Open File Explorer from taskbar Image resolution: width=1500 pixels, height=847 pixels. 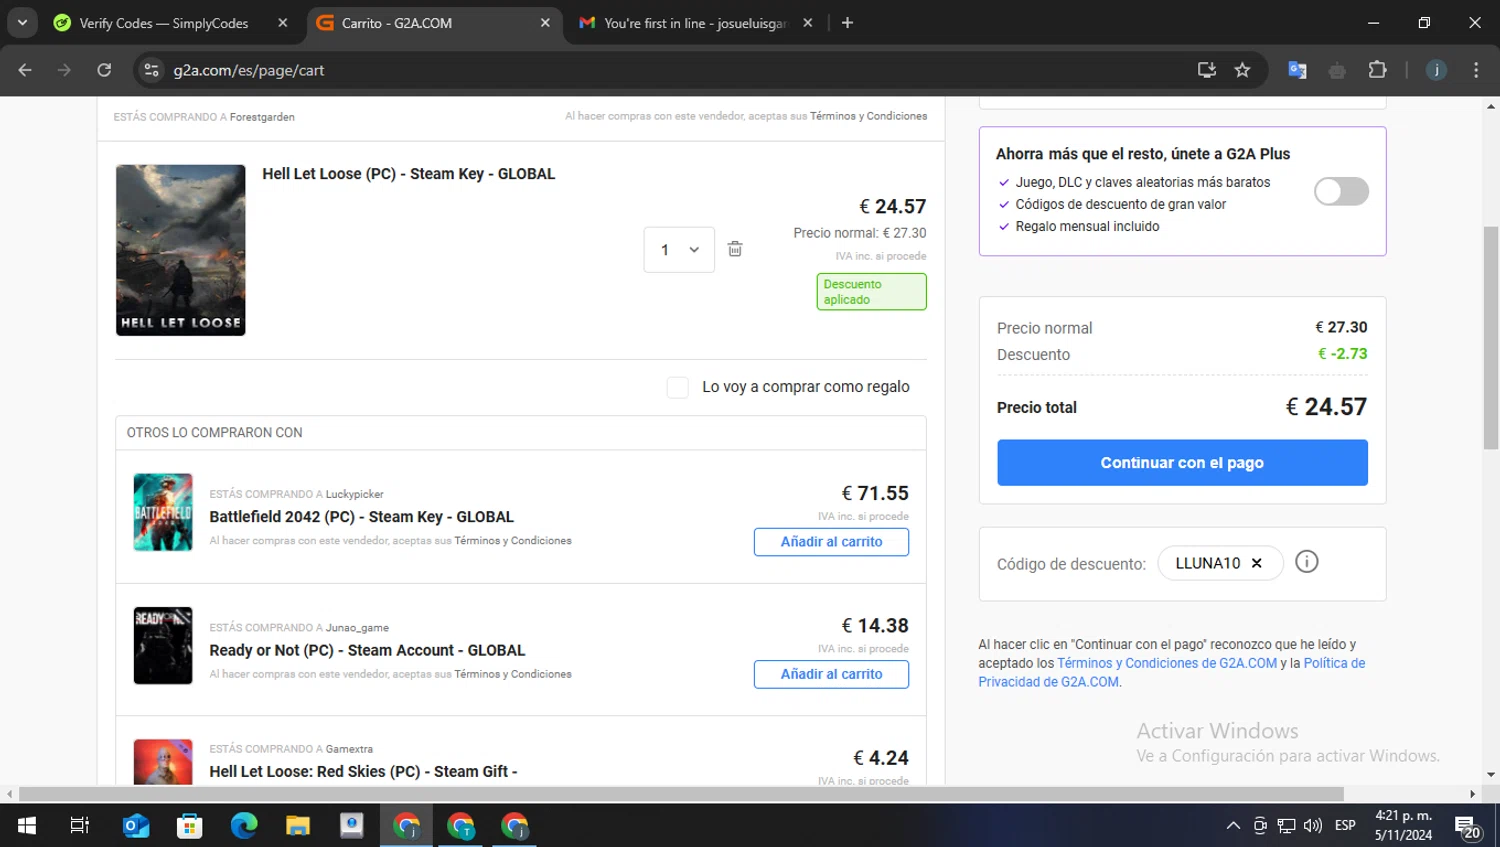click(x=298, y=825)
